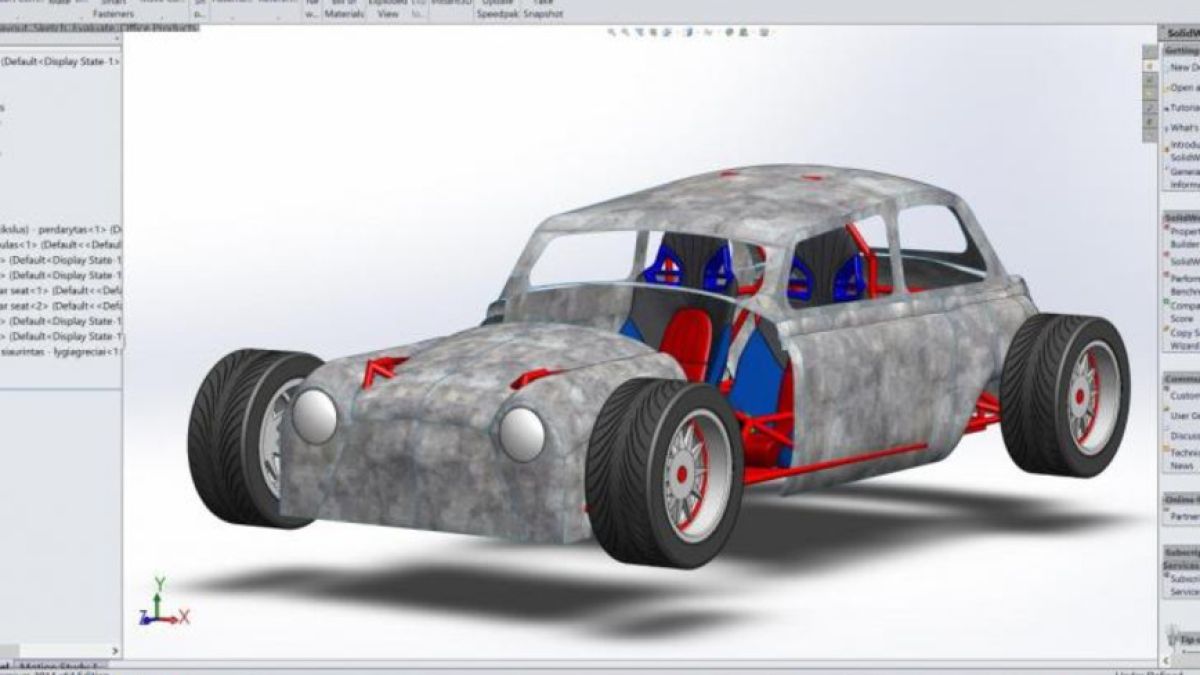This screenshot has height=675, width=1200.
Task: Click the feature tree horizontal scrollbar right arrow
Action: pyautogui.click(x=114, y=651)
